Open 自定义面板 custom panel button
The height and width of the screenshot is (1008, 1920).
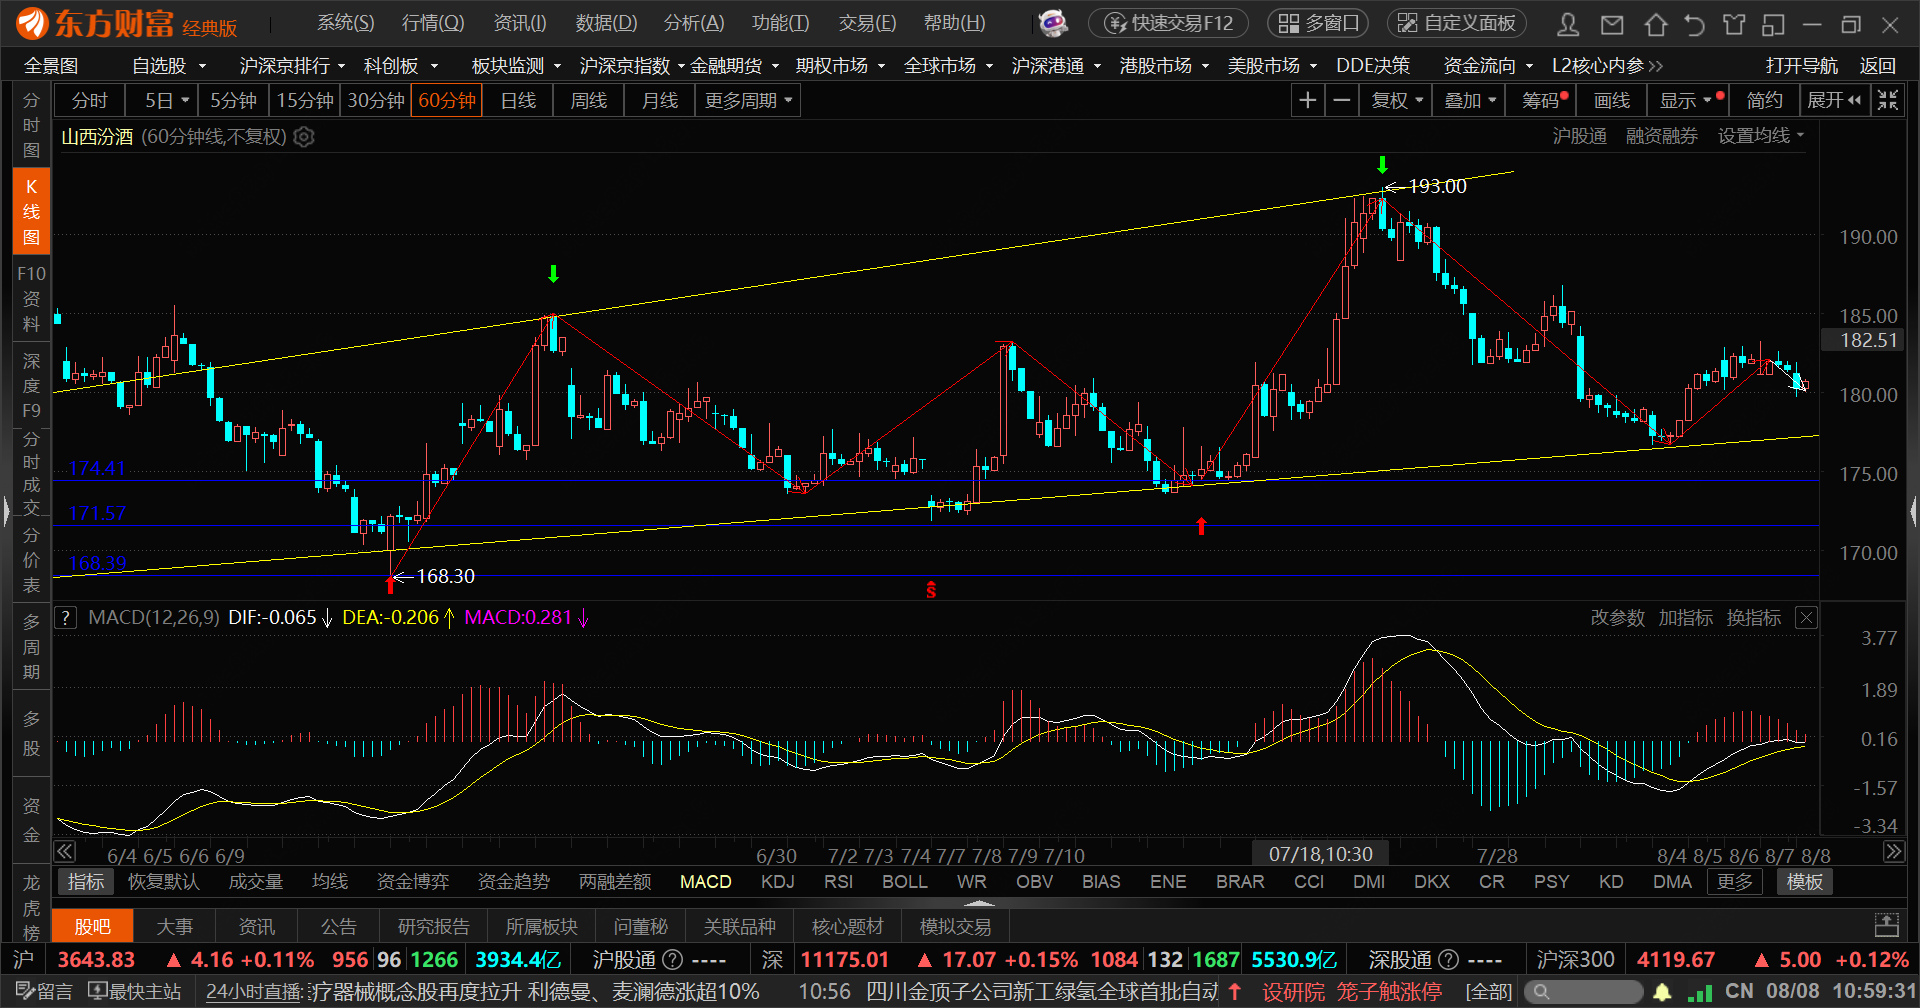click(1457, 23)
